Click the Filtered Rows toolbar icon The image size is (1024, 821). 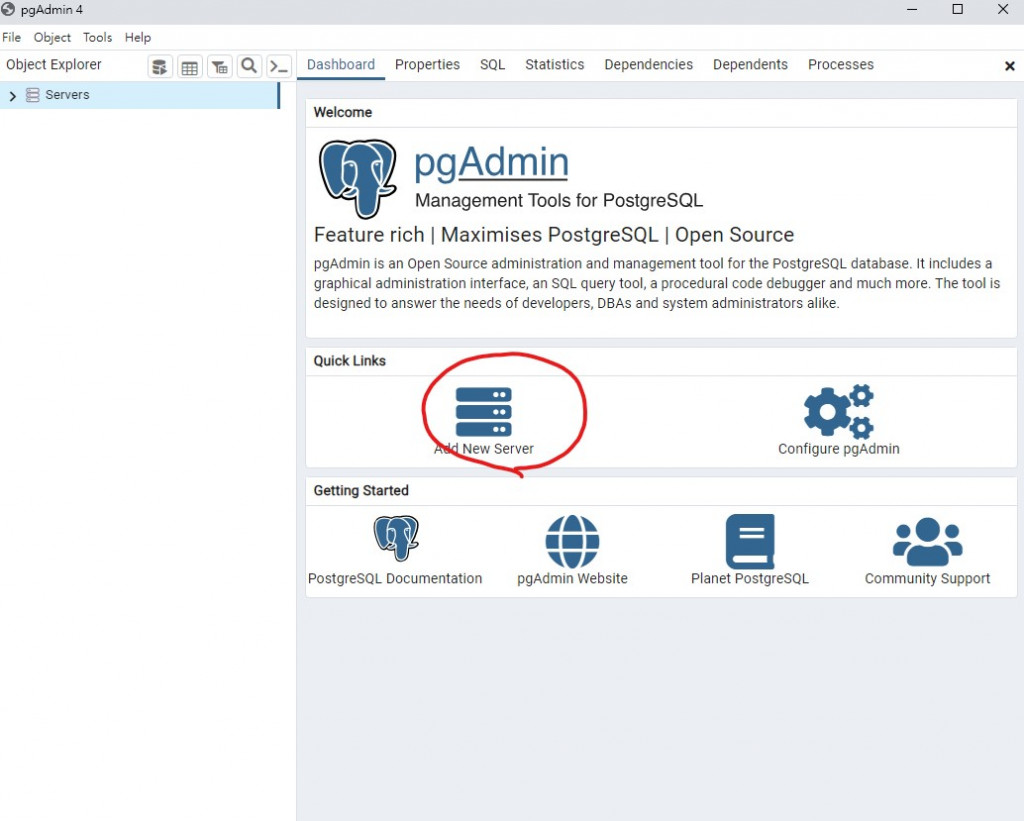[x=219, y=67]
